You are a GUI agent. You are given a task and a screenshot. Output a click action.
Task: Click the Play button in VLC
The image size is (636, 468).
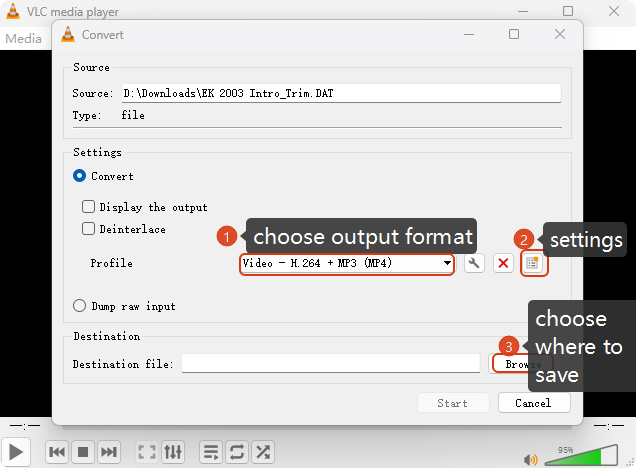tap(17, 452)
